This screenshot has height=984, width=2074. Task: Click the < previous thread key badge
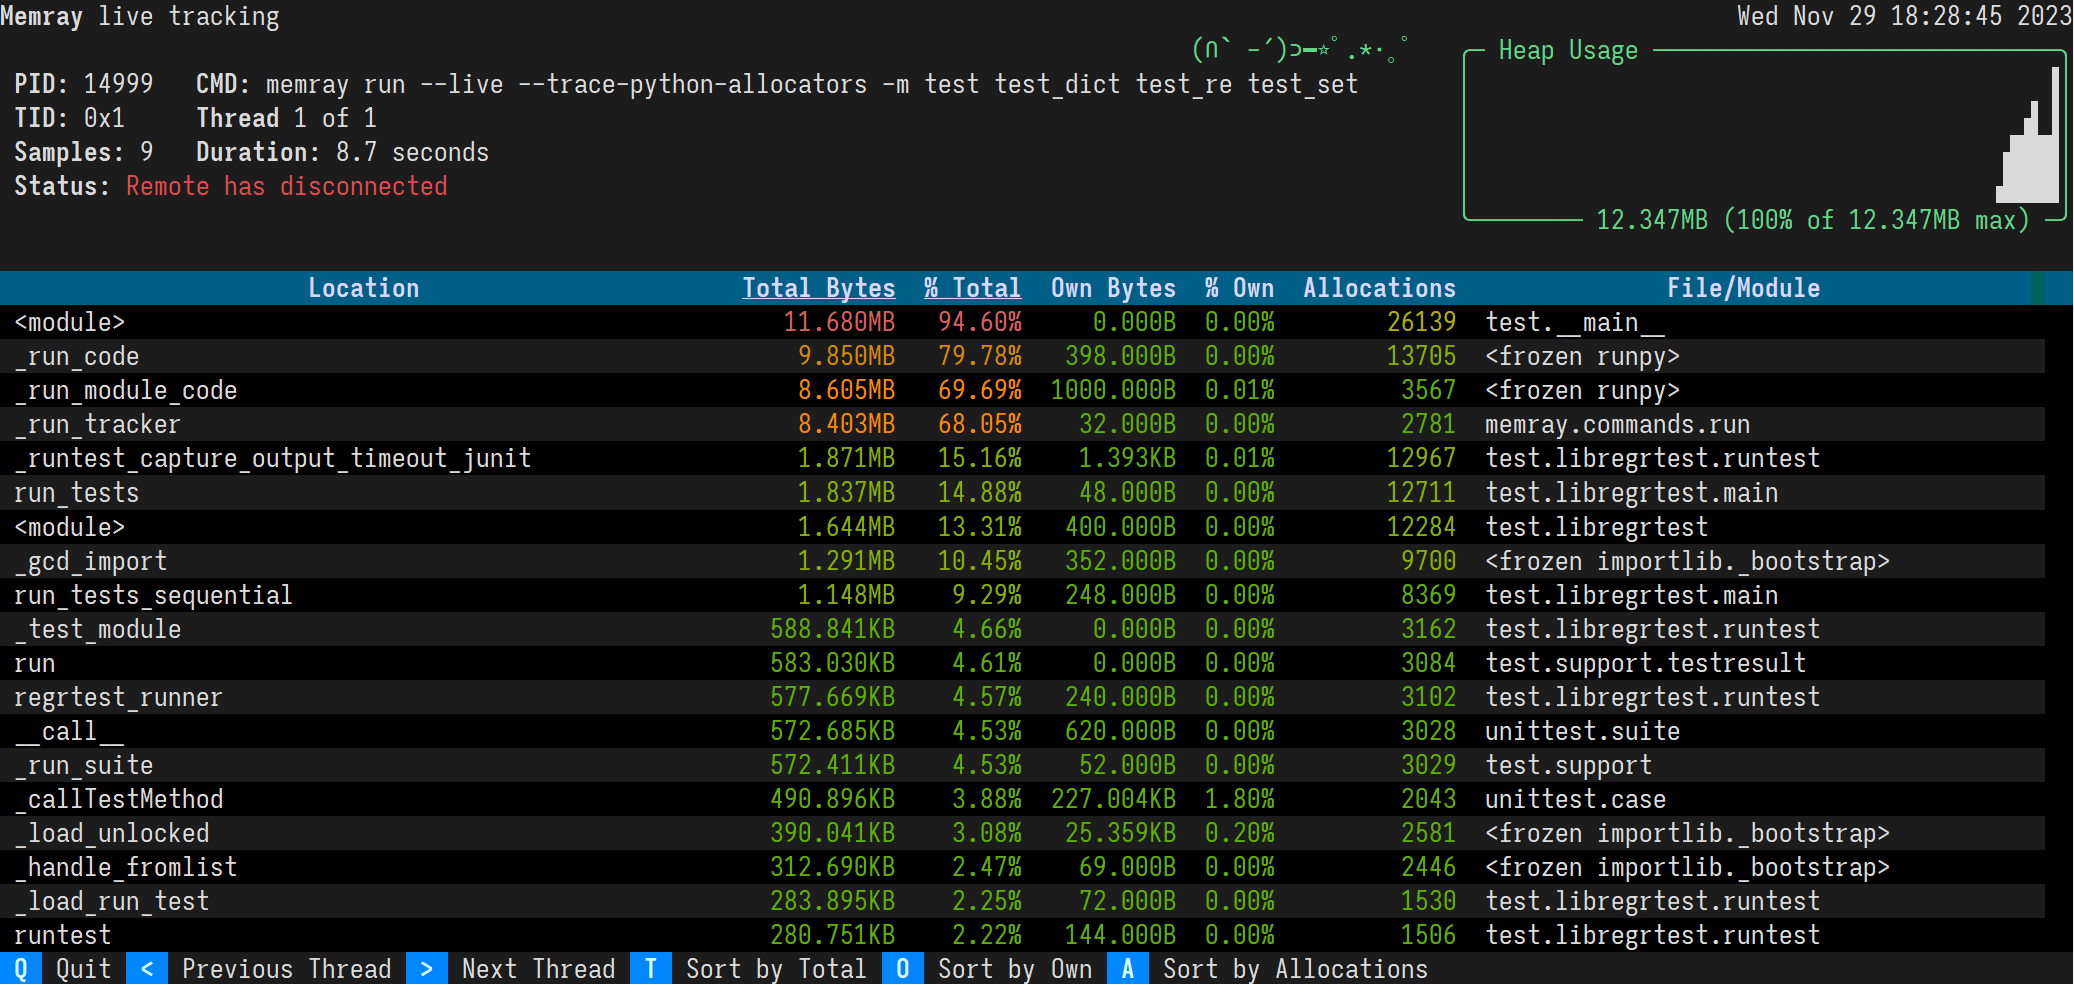147,968
